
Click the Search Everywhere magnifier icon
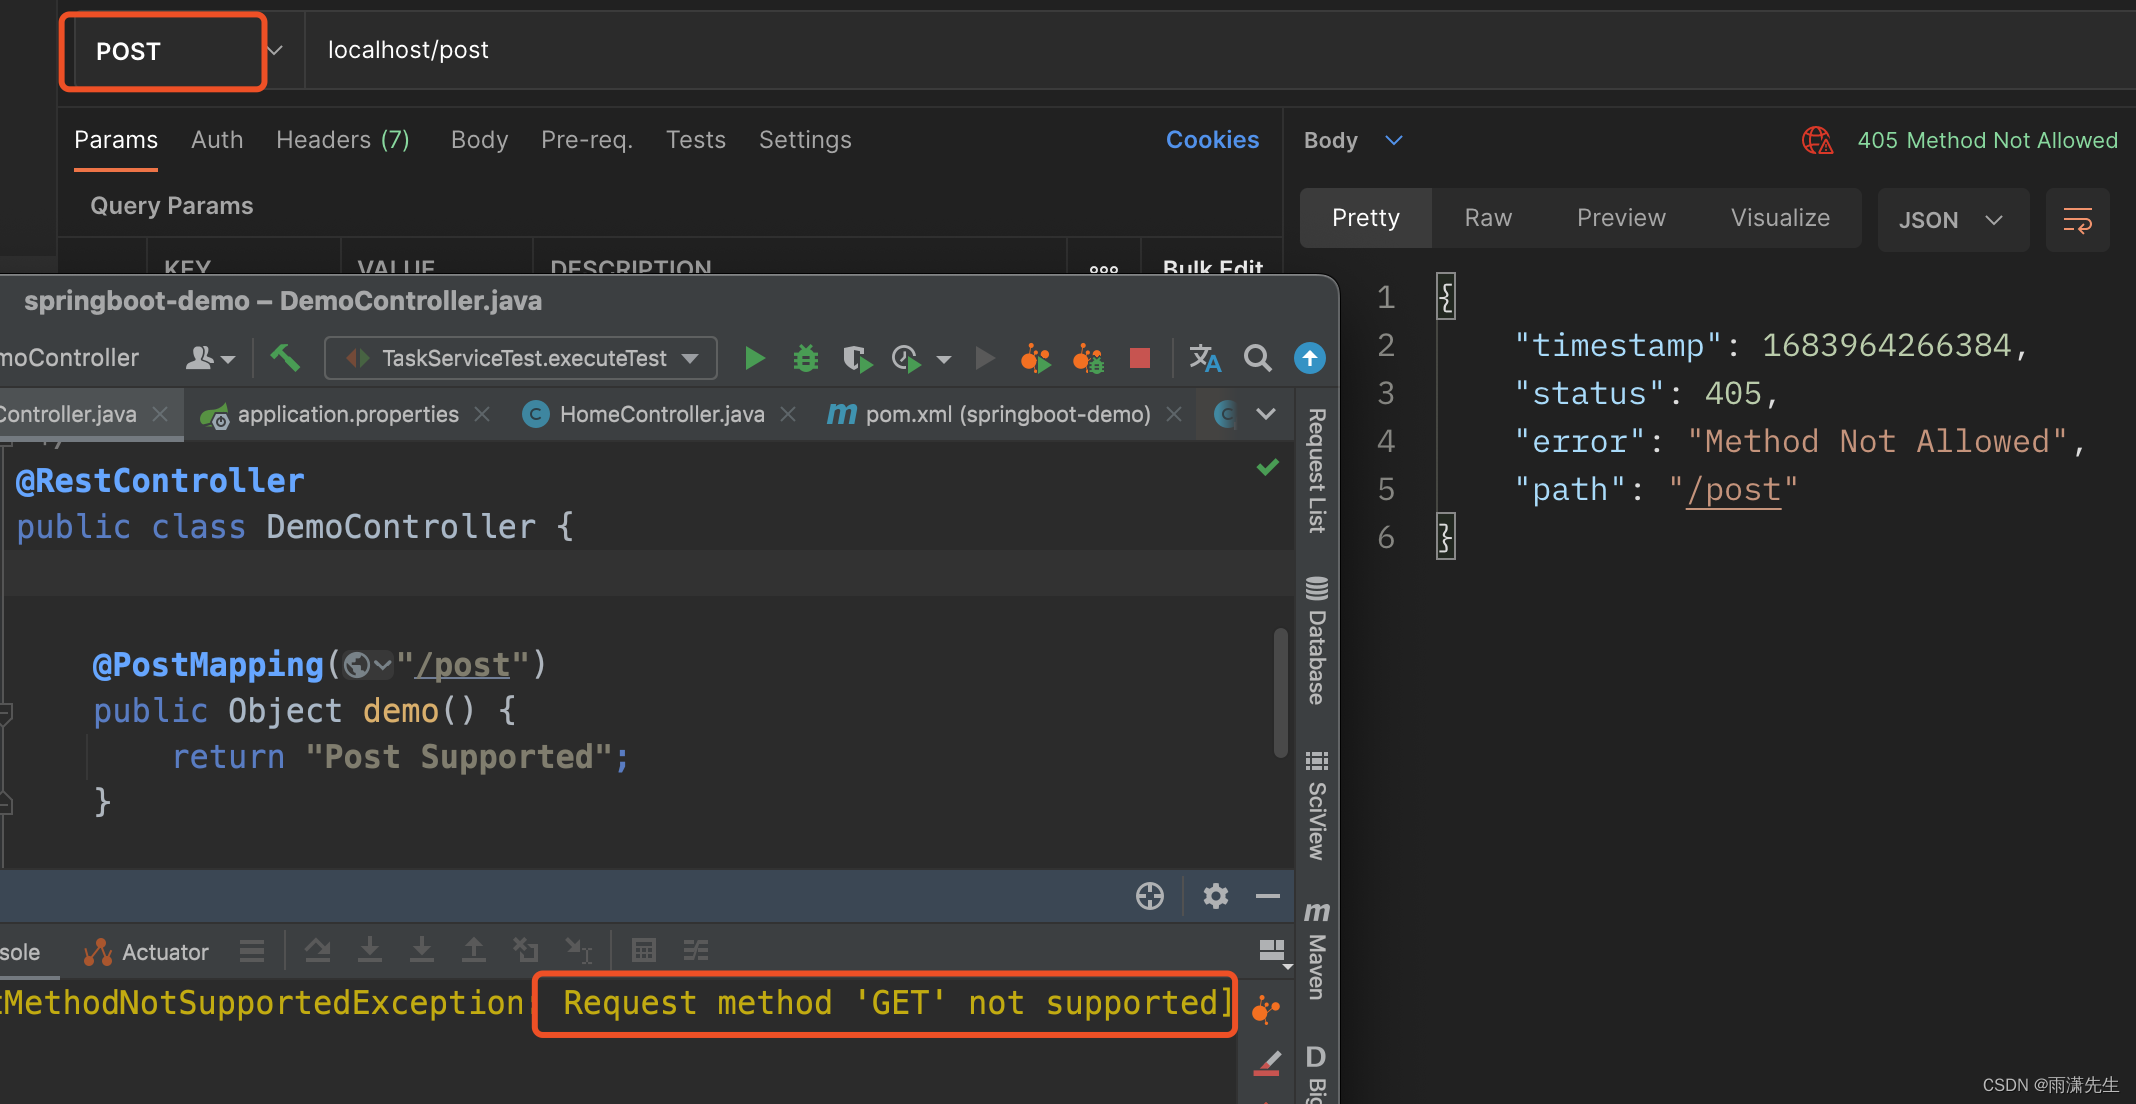pos(1257,358)
